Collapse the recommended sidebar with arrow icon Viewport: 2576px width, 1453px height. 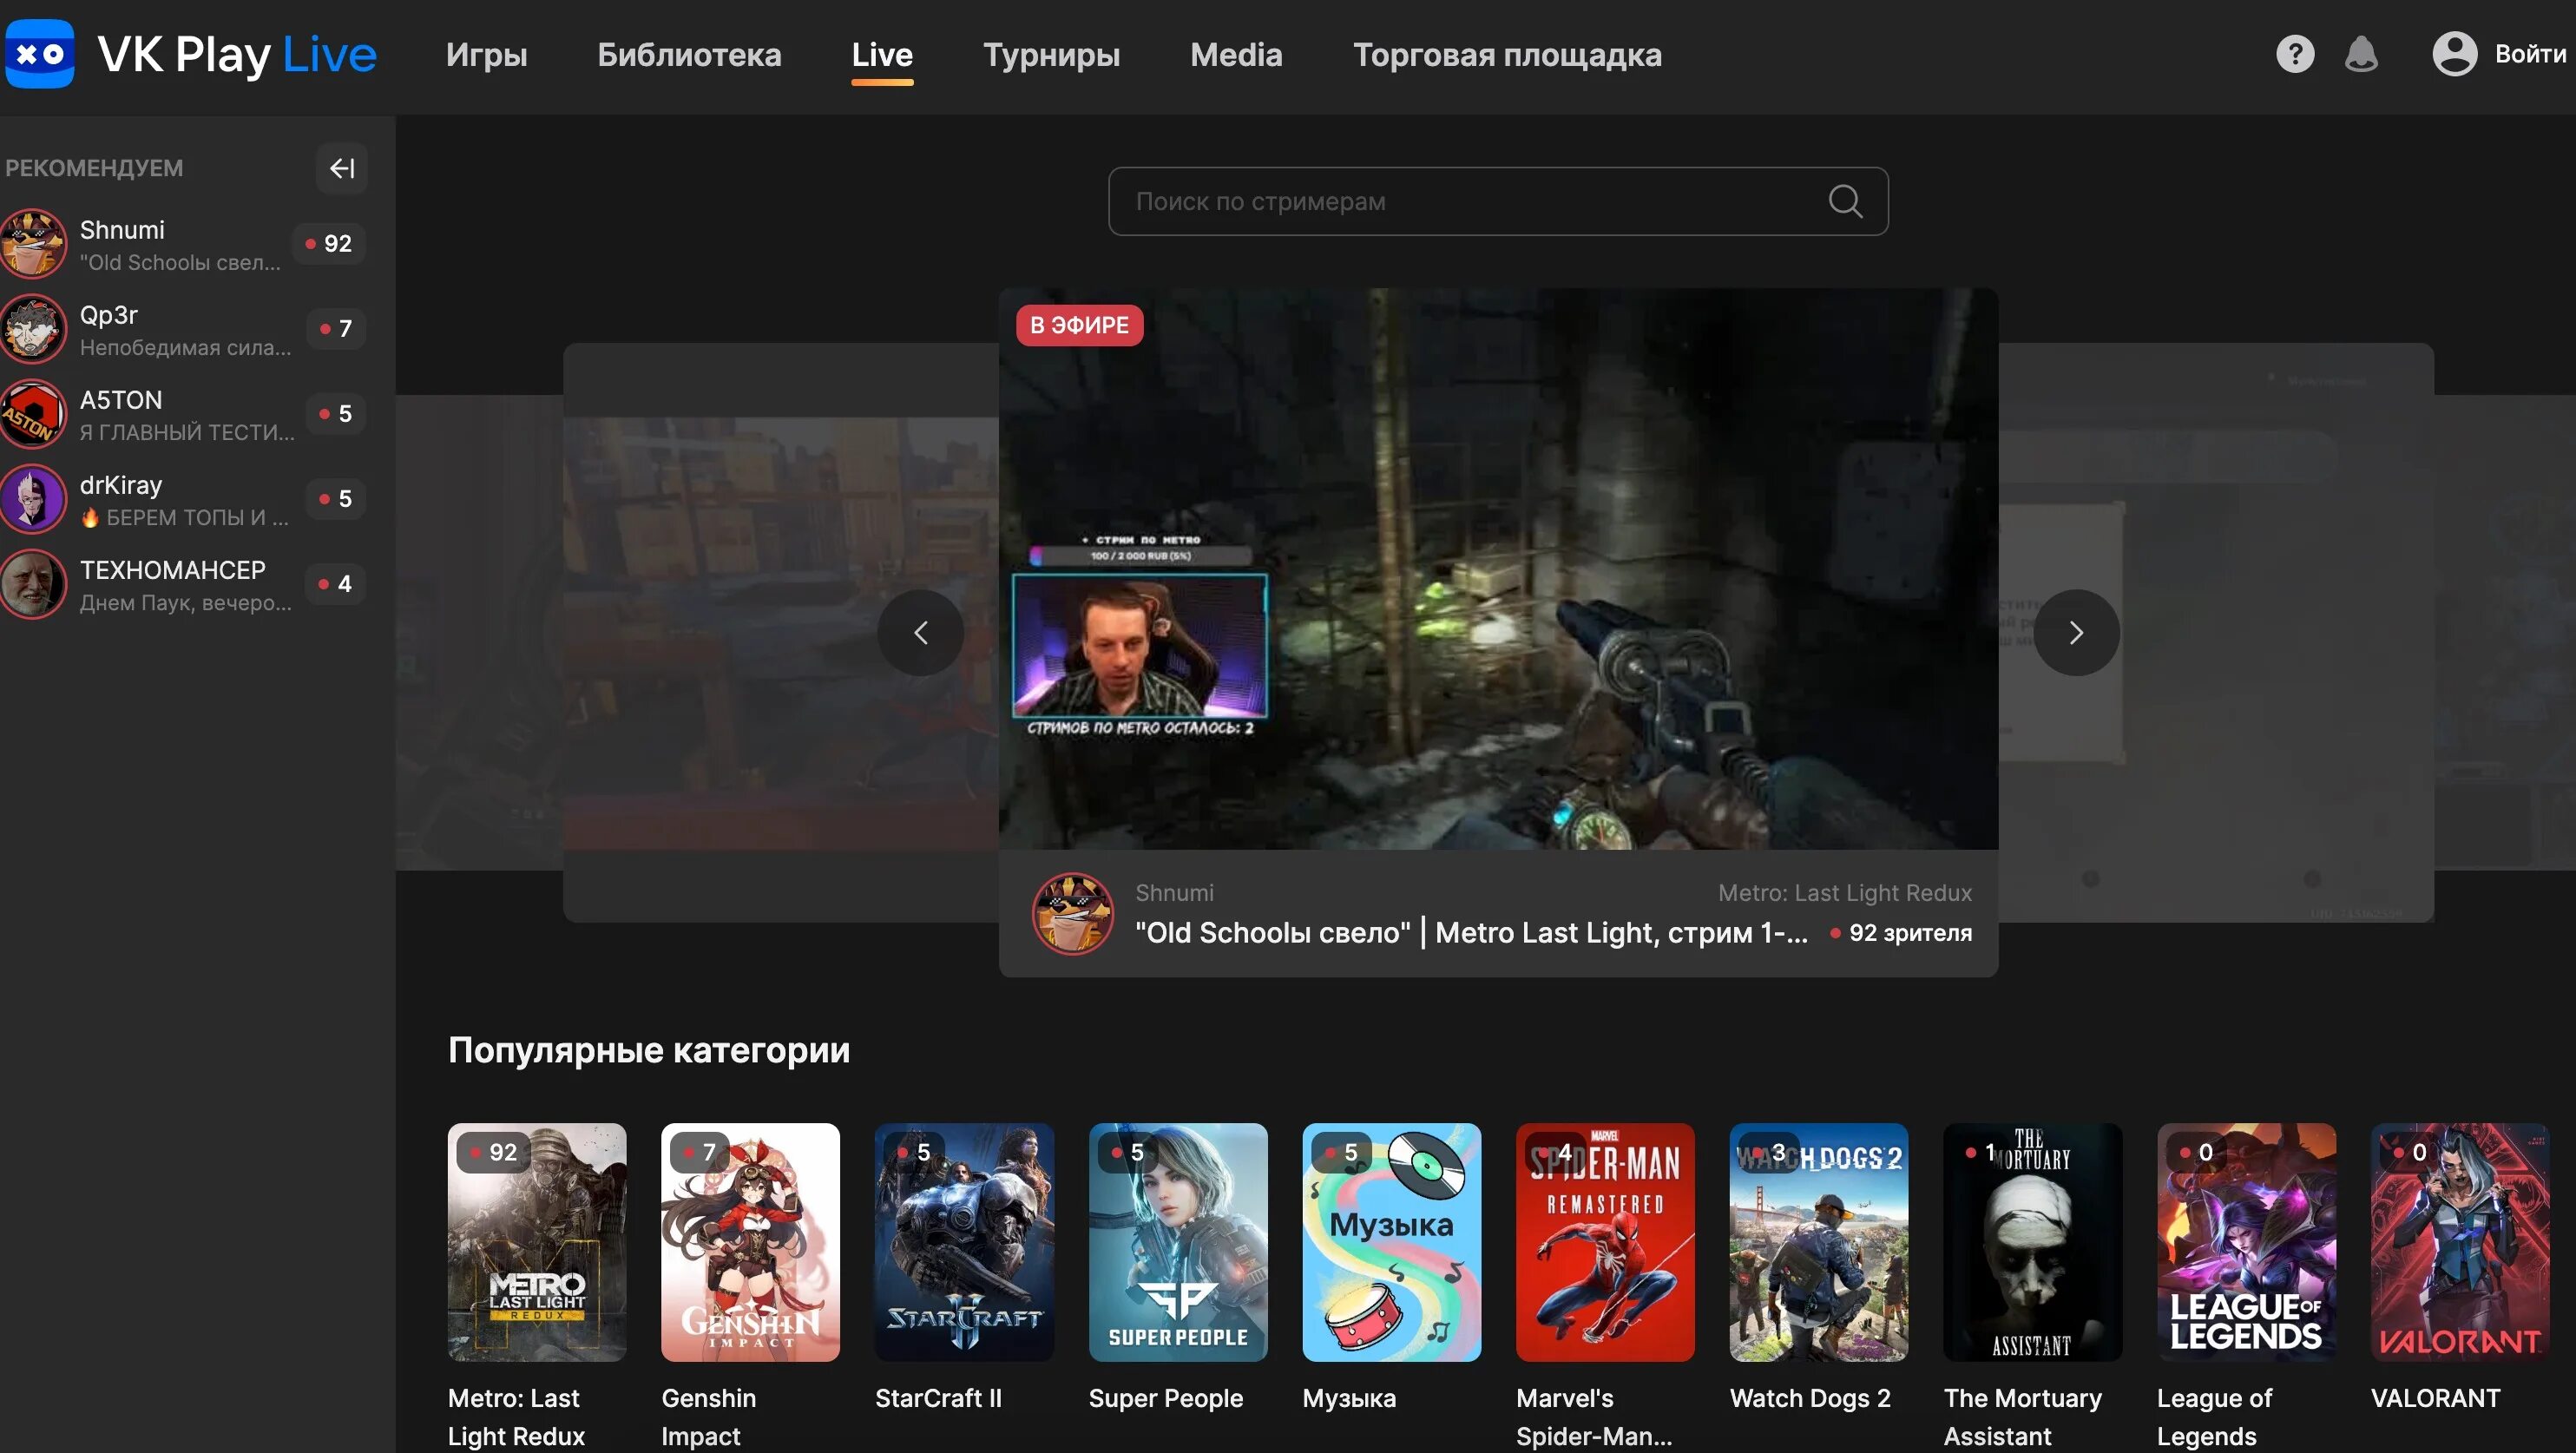pos(342,168)
